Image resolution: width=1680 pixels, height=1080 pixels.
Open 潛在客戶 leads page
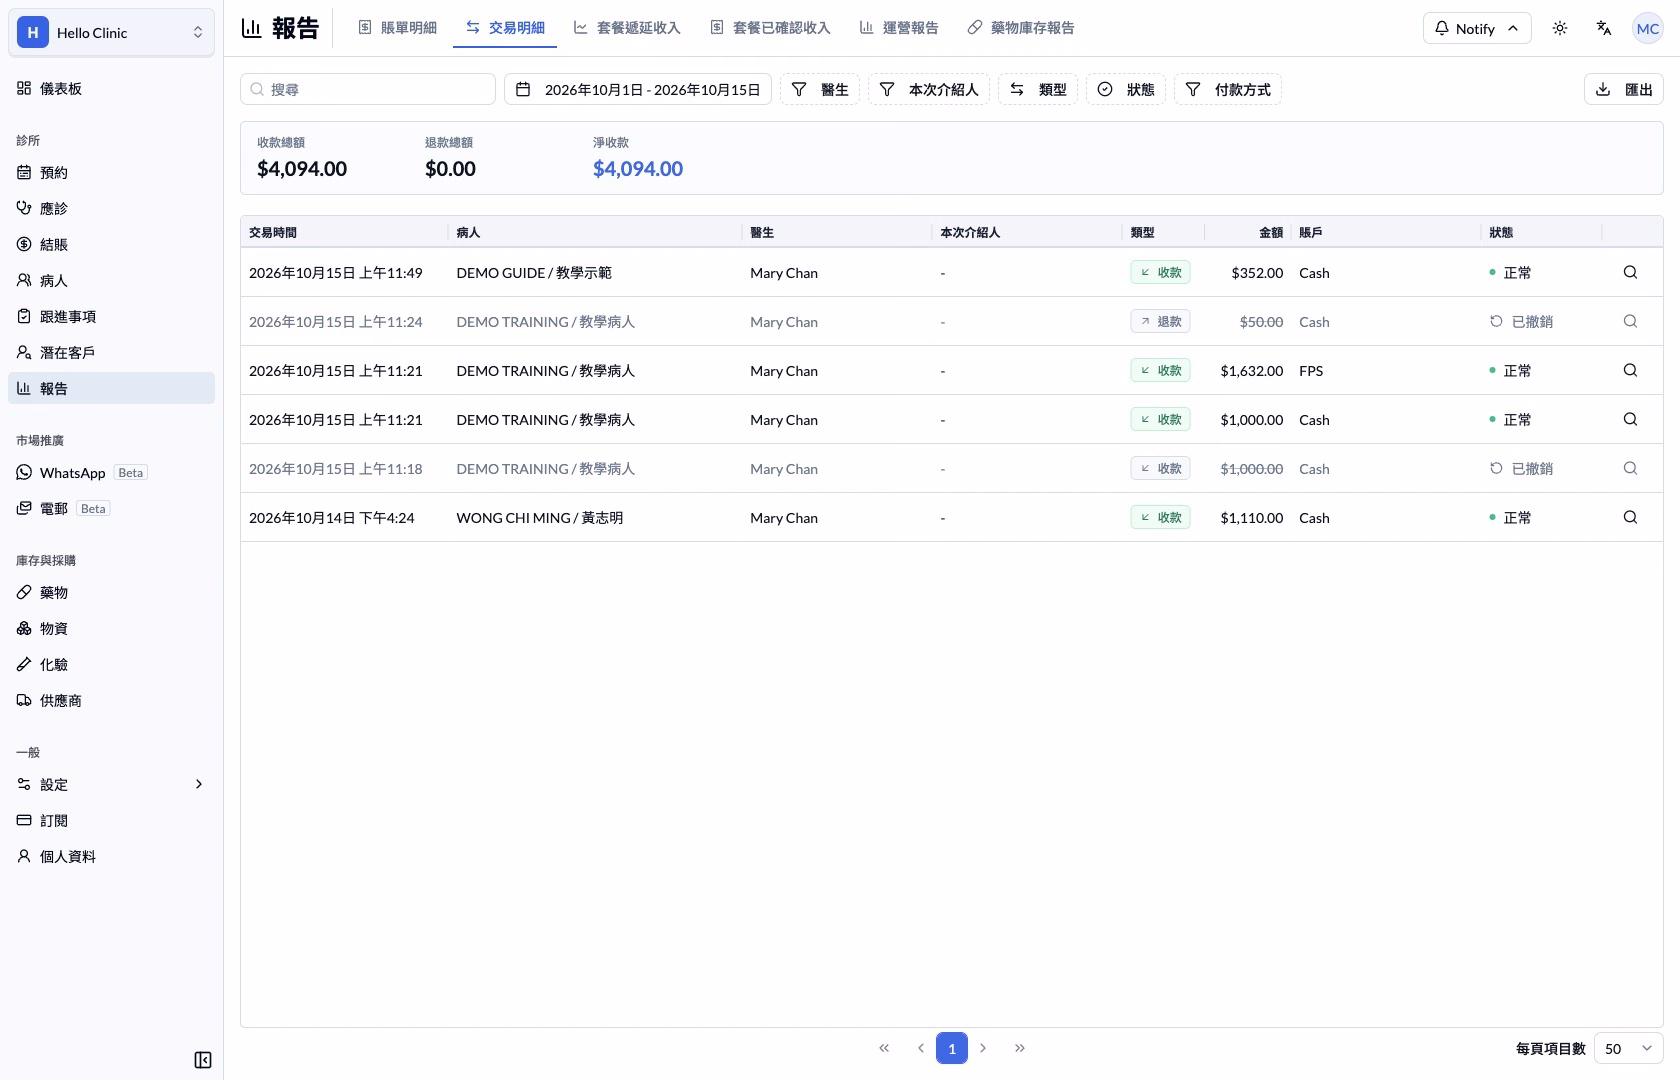pos(111,352)
